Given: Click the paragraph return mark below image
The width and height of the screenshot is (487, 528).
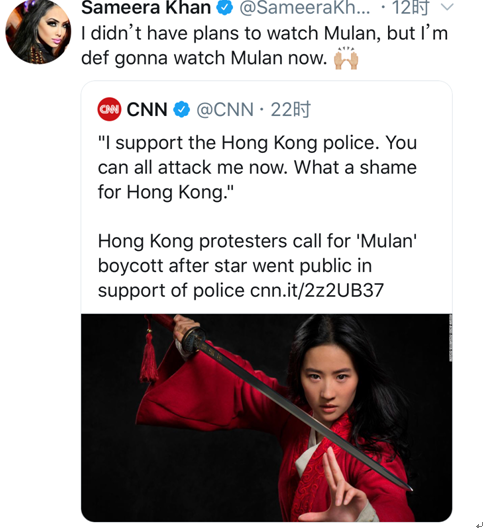Looking at the screenshot, I should (480, 524).
